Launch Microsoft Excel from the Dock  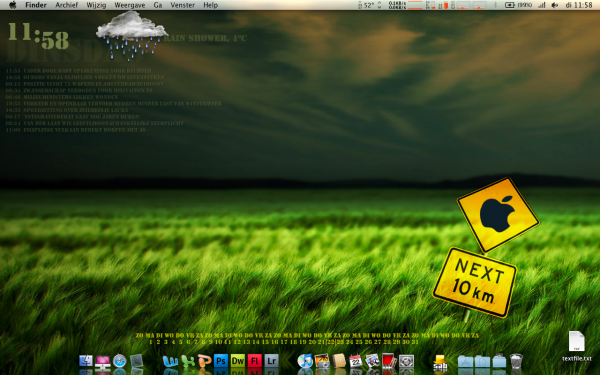tap(188, 361)
